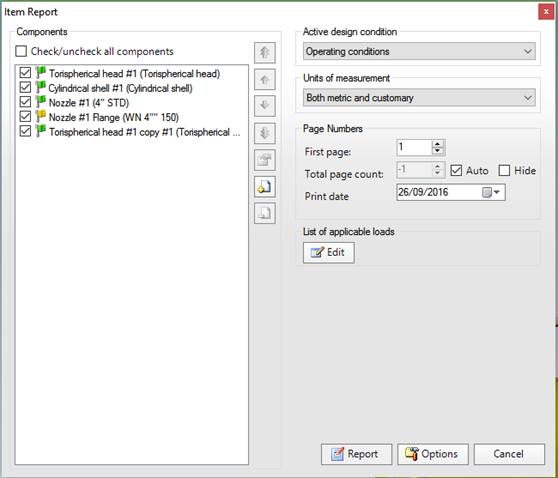Viewport: 558px width, 478px height.
Task: Click the yellow flag beside Nozzle #1 Flange
Action: pyautogui.click(x=41, y=116)
